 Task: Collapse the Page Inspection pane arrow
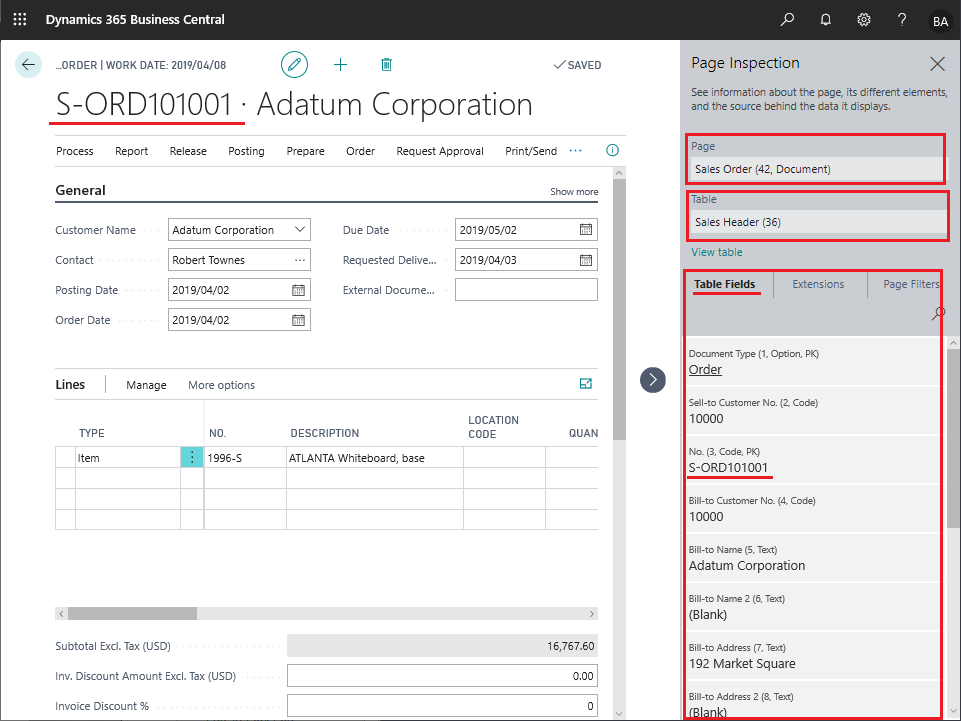tap(653, 380)
